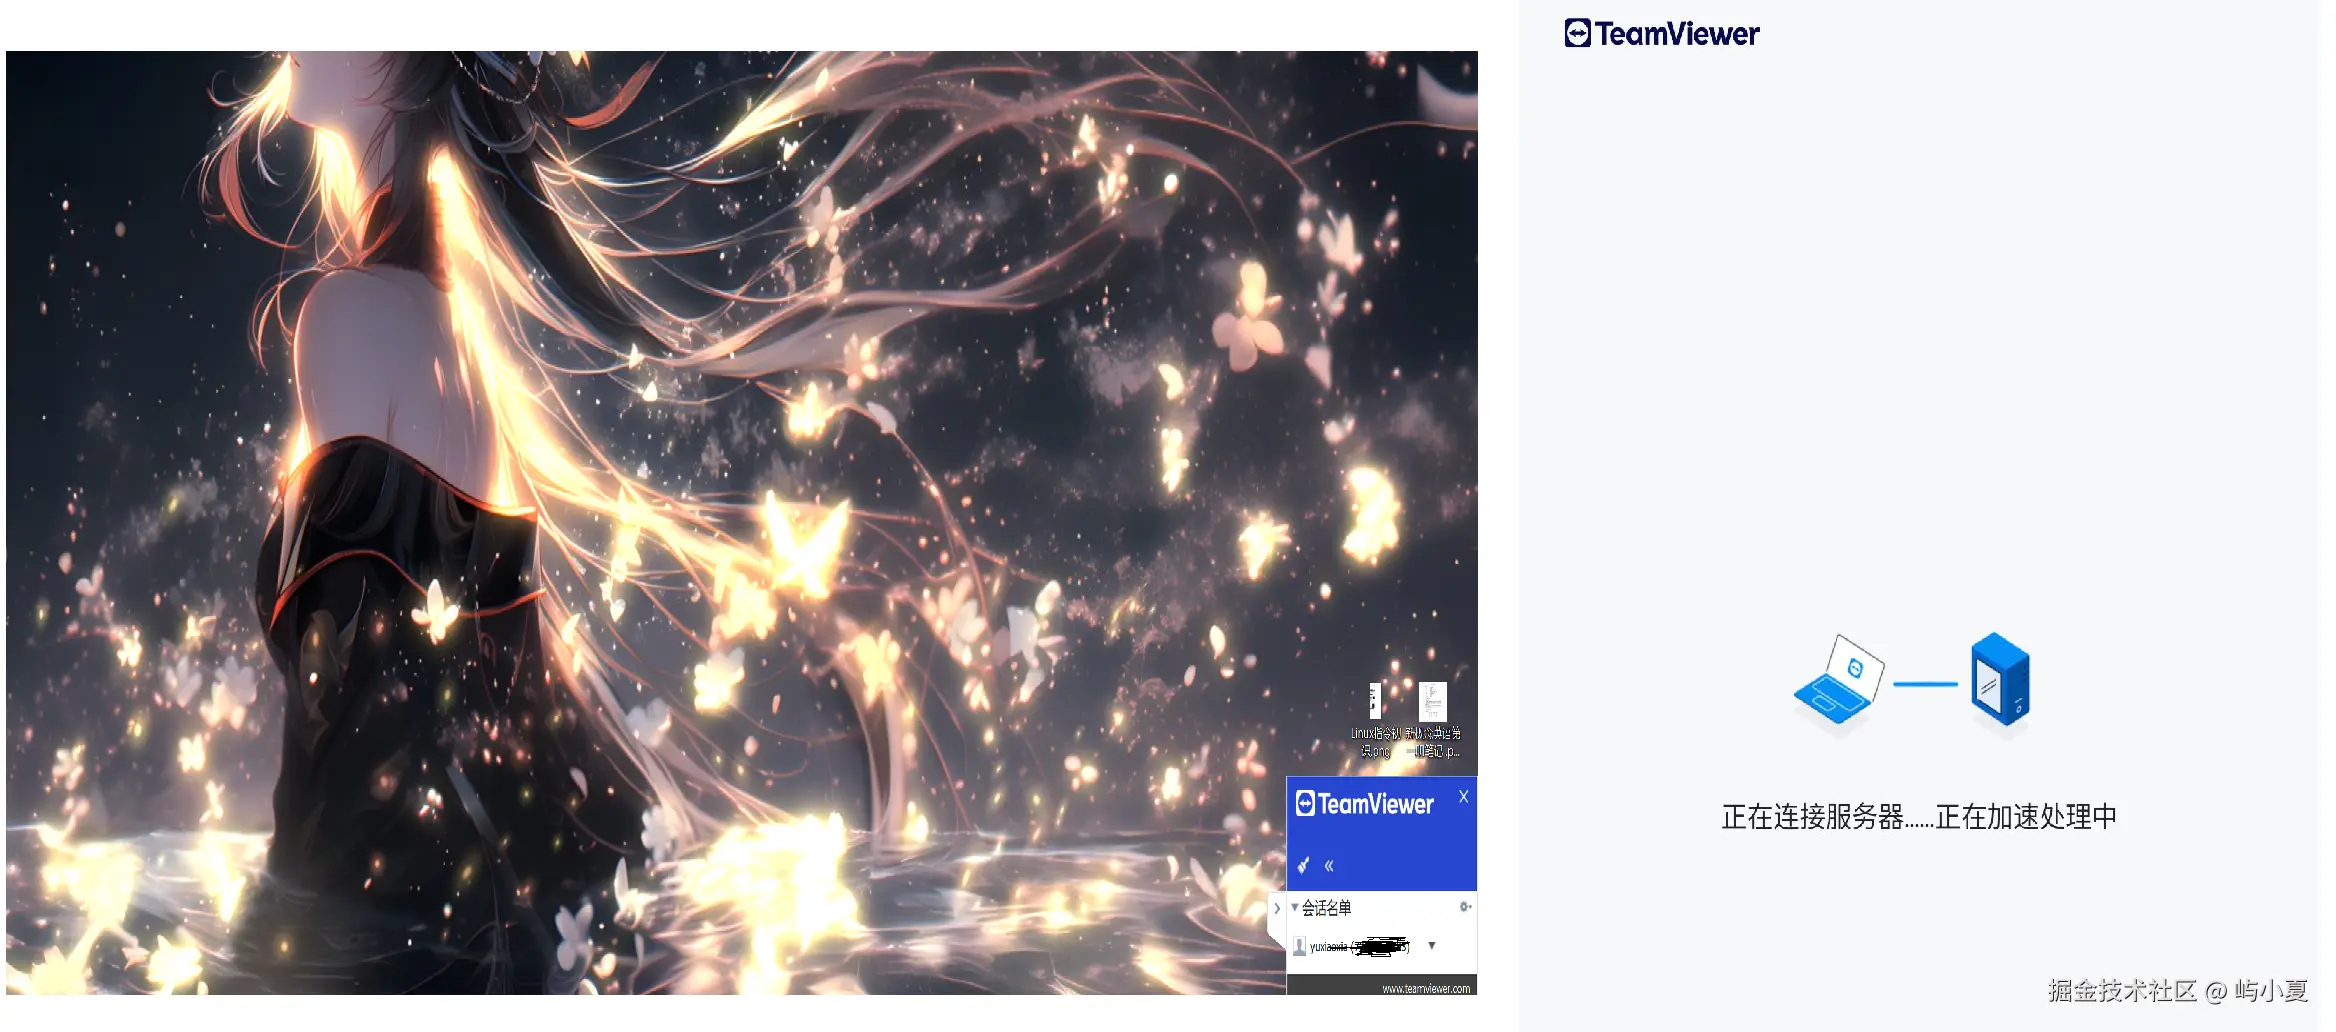2336x1032 pixels.
Task: Open the 会话名单 gear settings dropdown
Action: (1465, 907)
